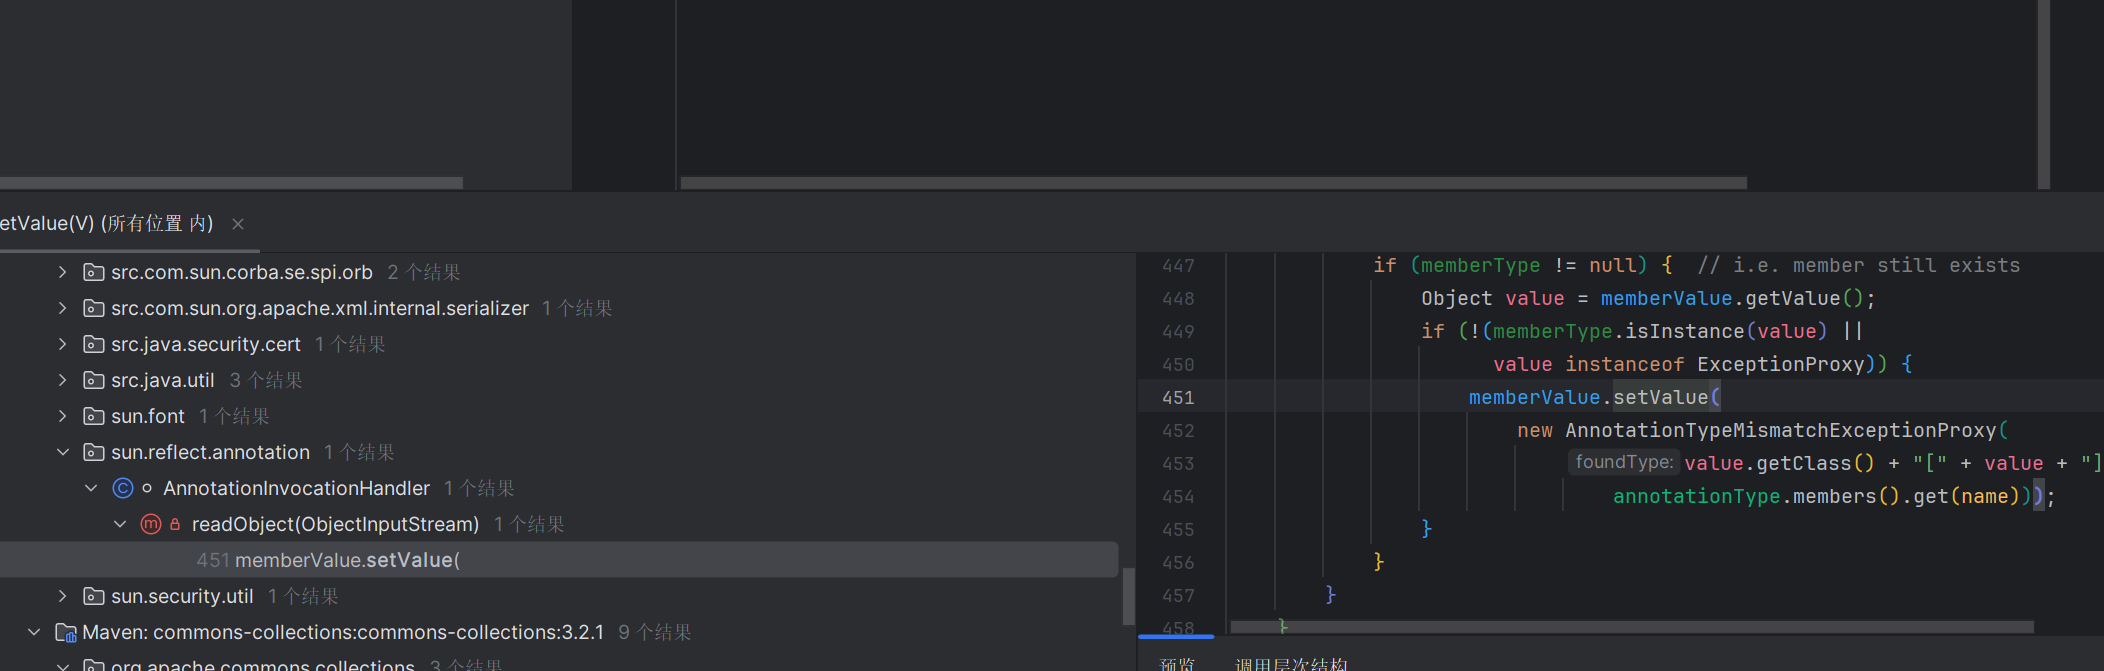
Task: Click the sun.security.util package folder icon
Action: click(x=94, y=596)
